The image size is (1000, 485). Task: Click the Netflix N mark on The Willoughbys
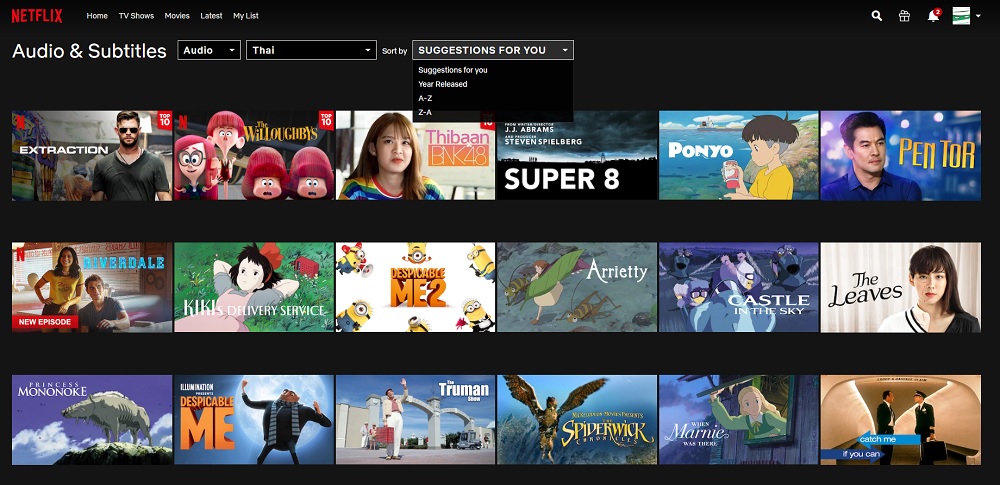click(x=182, y=121)
